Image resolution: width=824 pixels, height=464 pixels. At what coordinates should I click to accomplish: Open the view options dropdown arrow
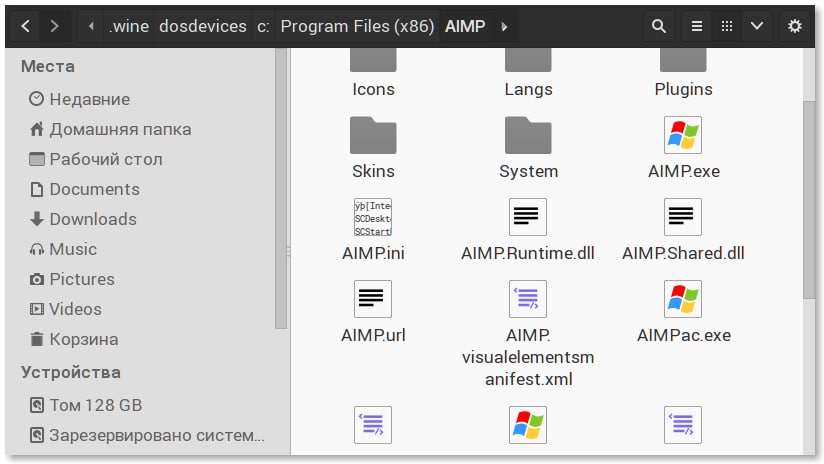tap(757, 26)
